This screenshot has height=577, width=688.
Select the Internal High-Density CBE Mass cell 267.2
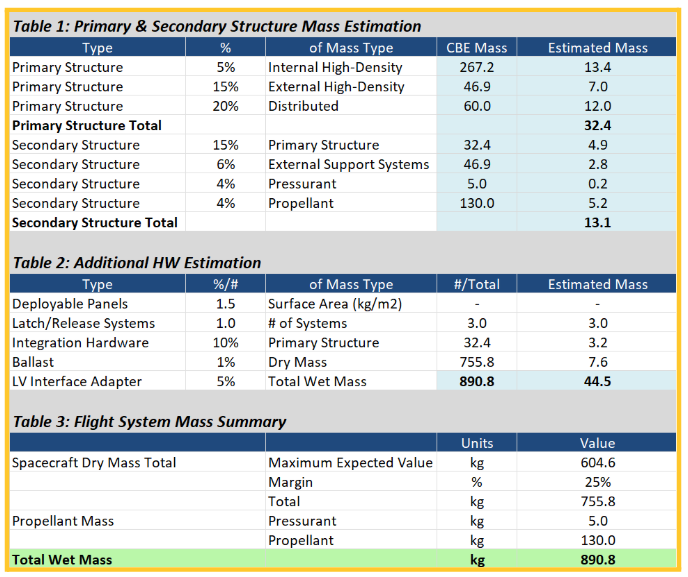(x=476, y=68)
